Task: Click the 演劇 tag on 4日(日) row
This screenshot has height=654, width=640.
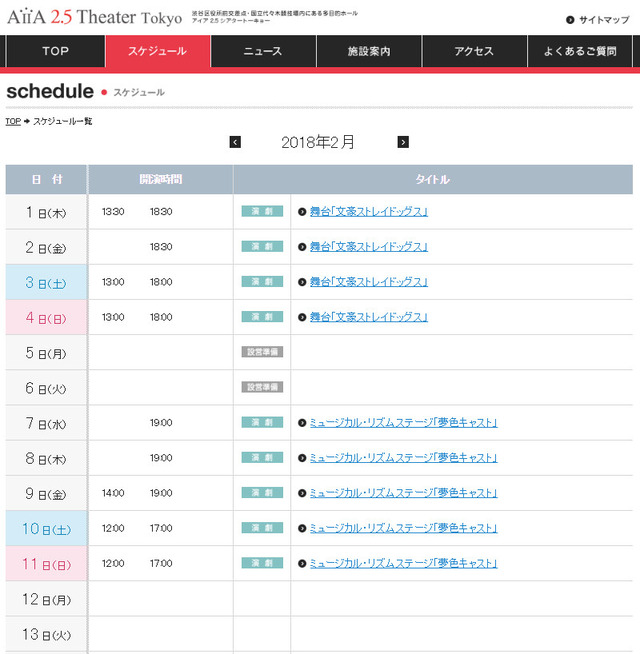Action: (262, 317)
